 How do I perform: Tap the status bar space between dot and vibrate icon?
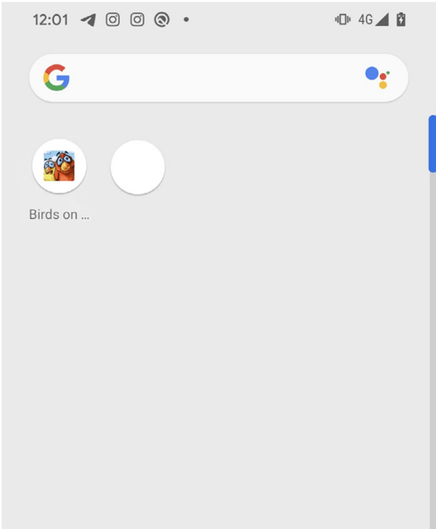262,20
